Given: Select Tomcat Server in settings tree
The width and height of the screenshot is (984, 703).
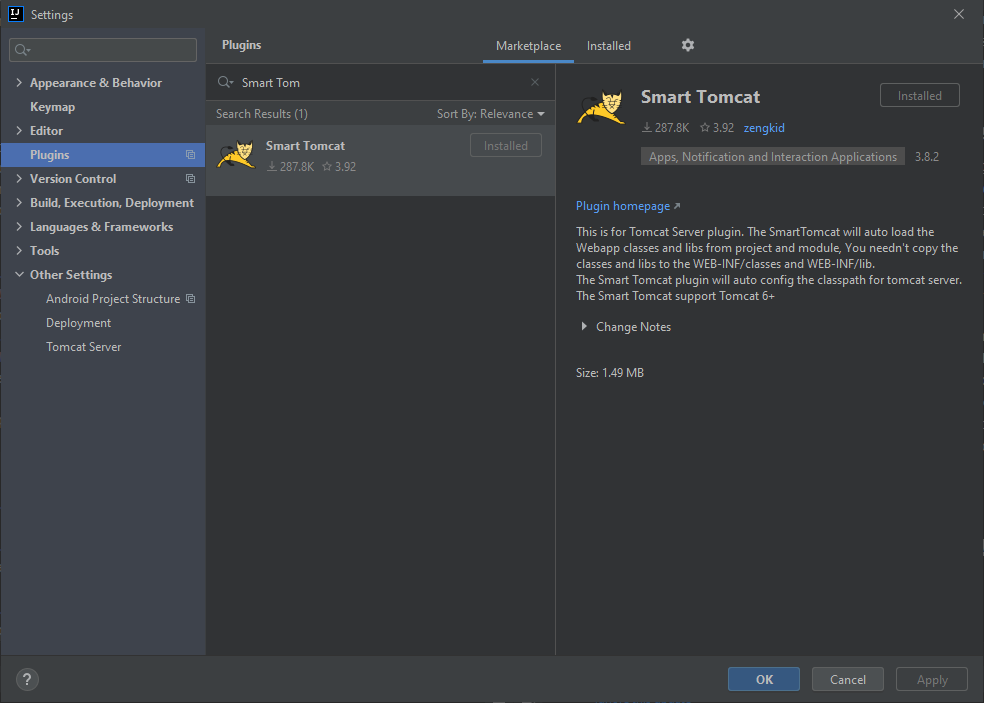Looking at the screenshot, I should [83, 347].
